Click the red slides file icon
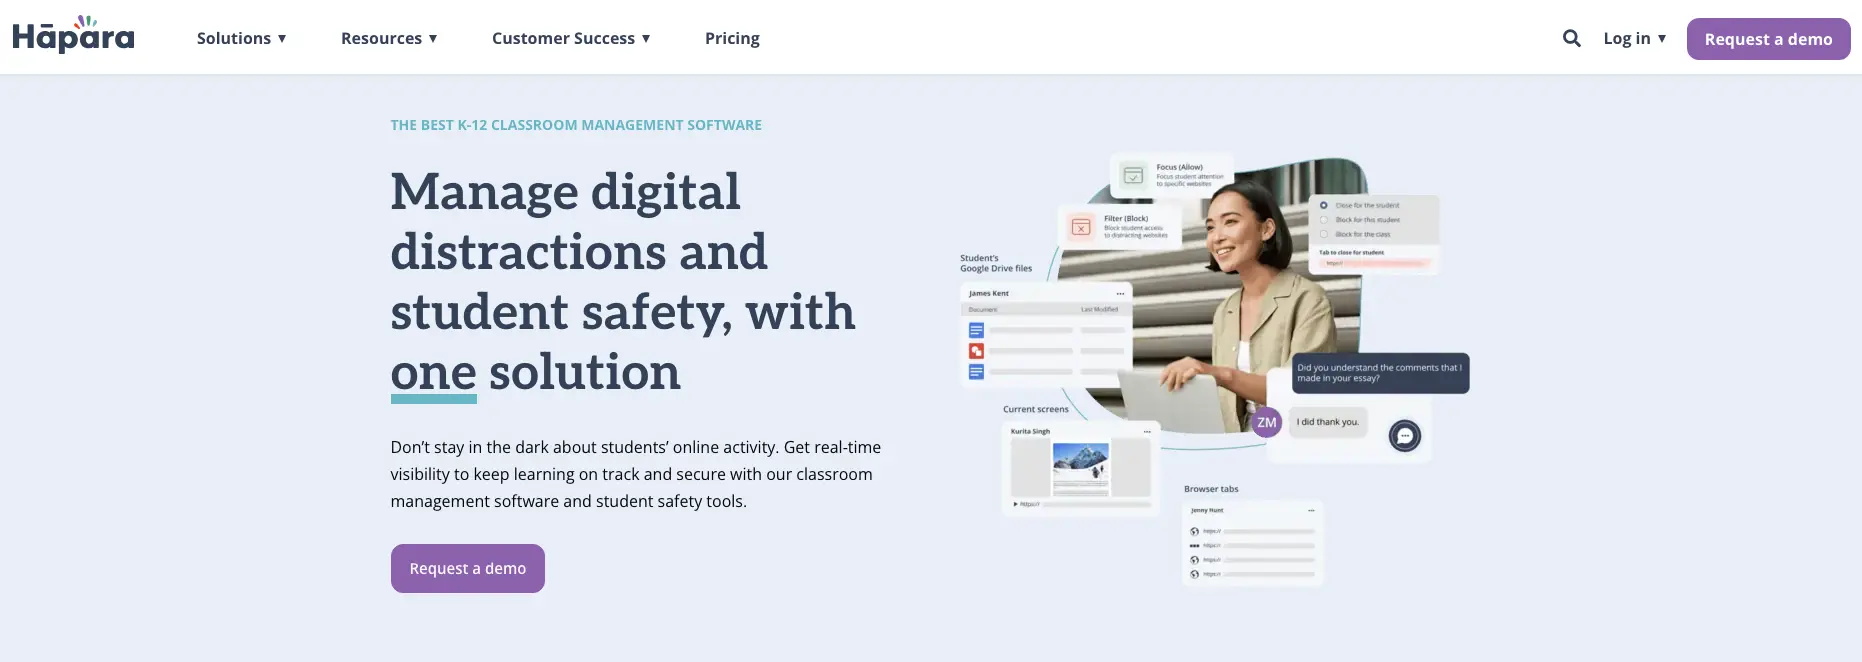 pyautogui.click(x=976, y=351)
